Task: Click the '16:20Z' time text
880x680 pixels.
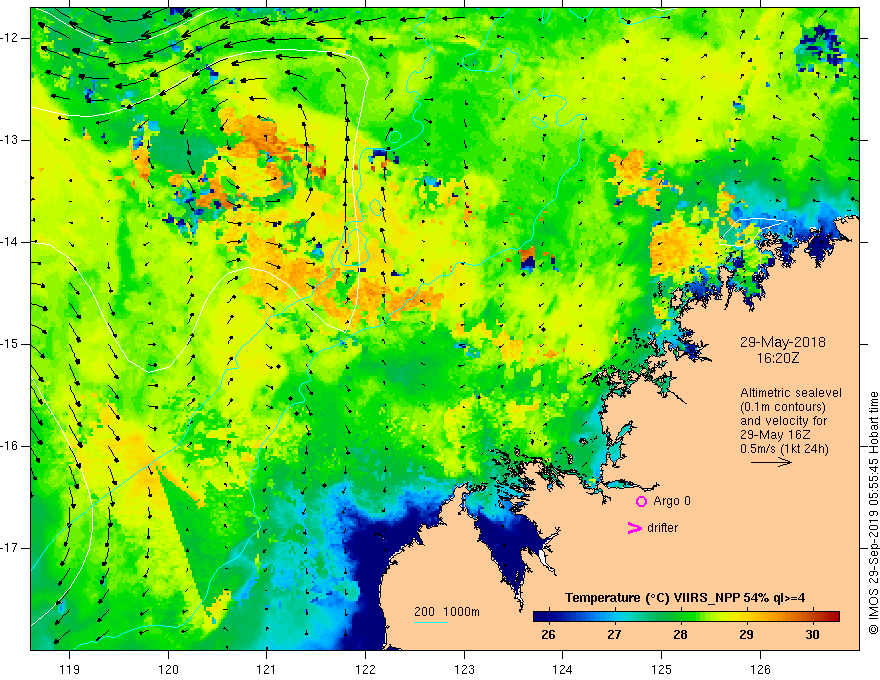Action: (x=777, y=357)
